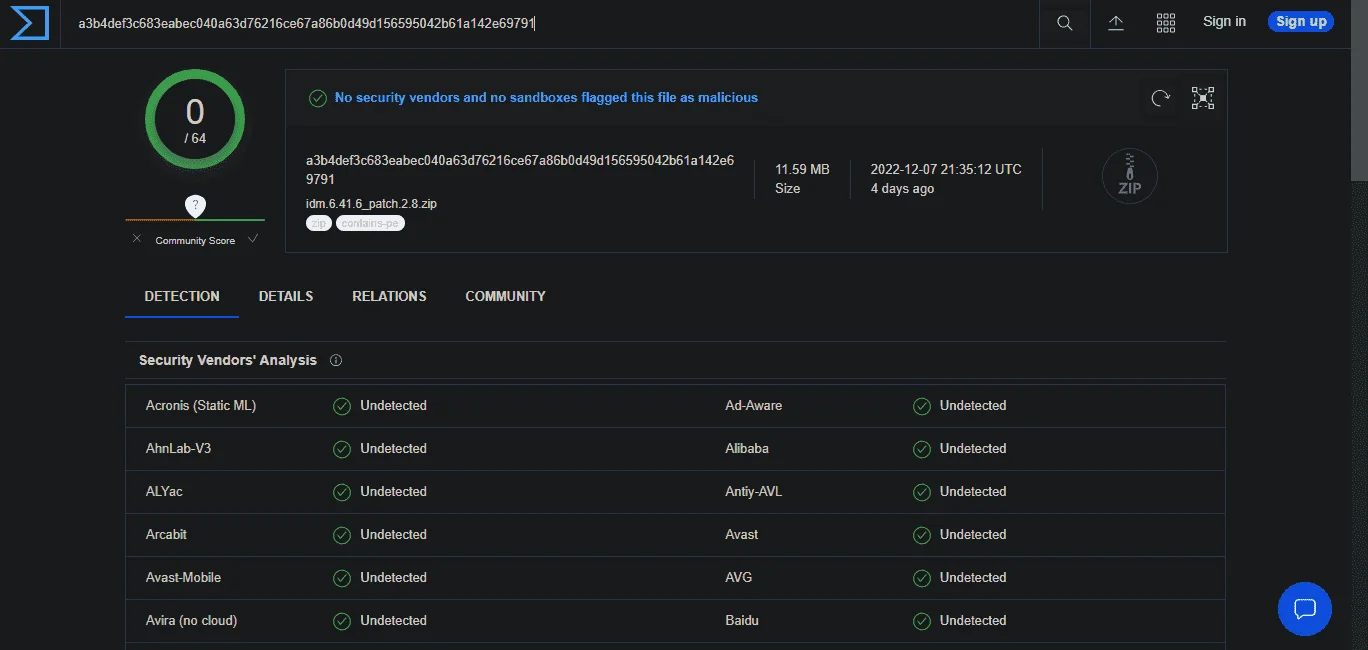Click the search magnifier icon
Image resolution: width=1368 pixels, height=650 pixels.
click(1065, 23)
